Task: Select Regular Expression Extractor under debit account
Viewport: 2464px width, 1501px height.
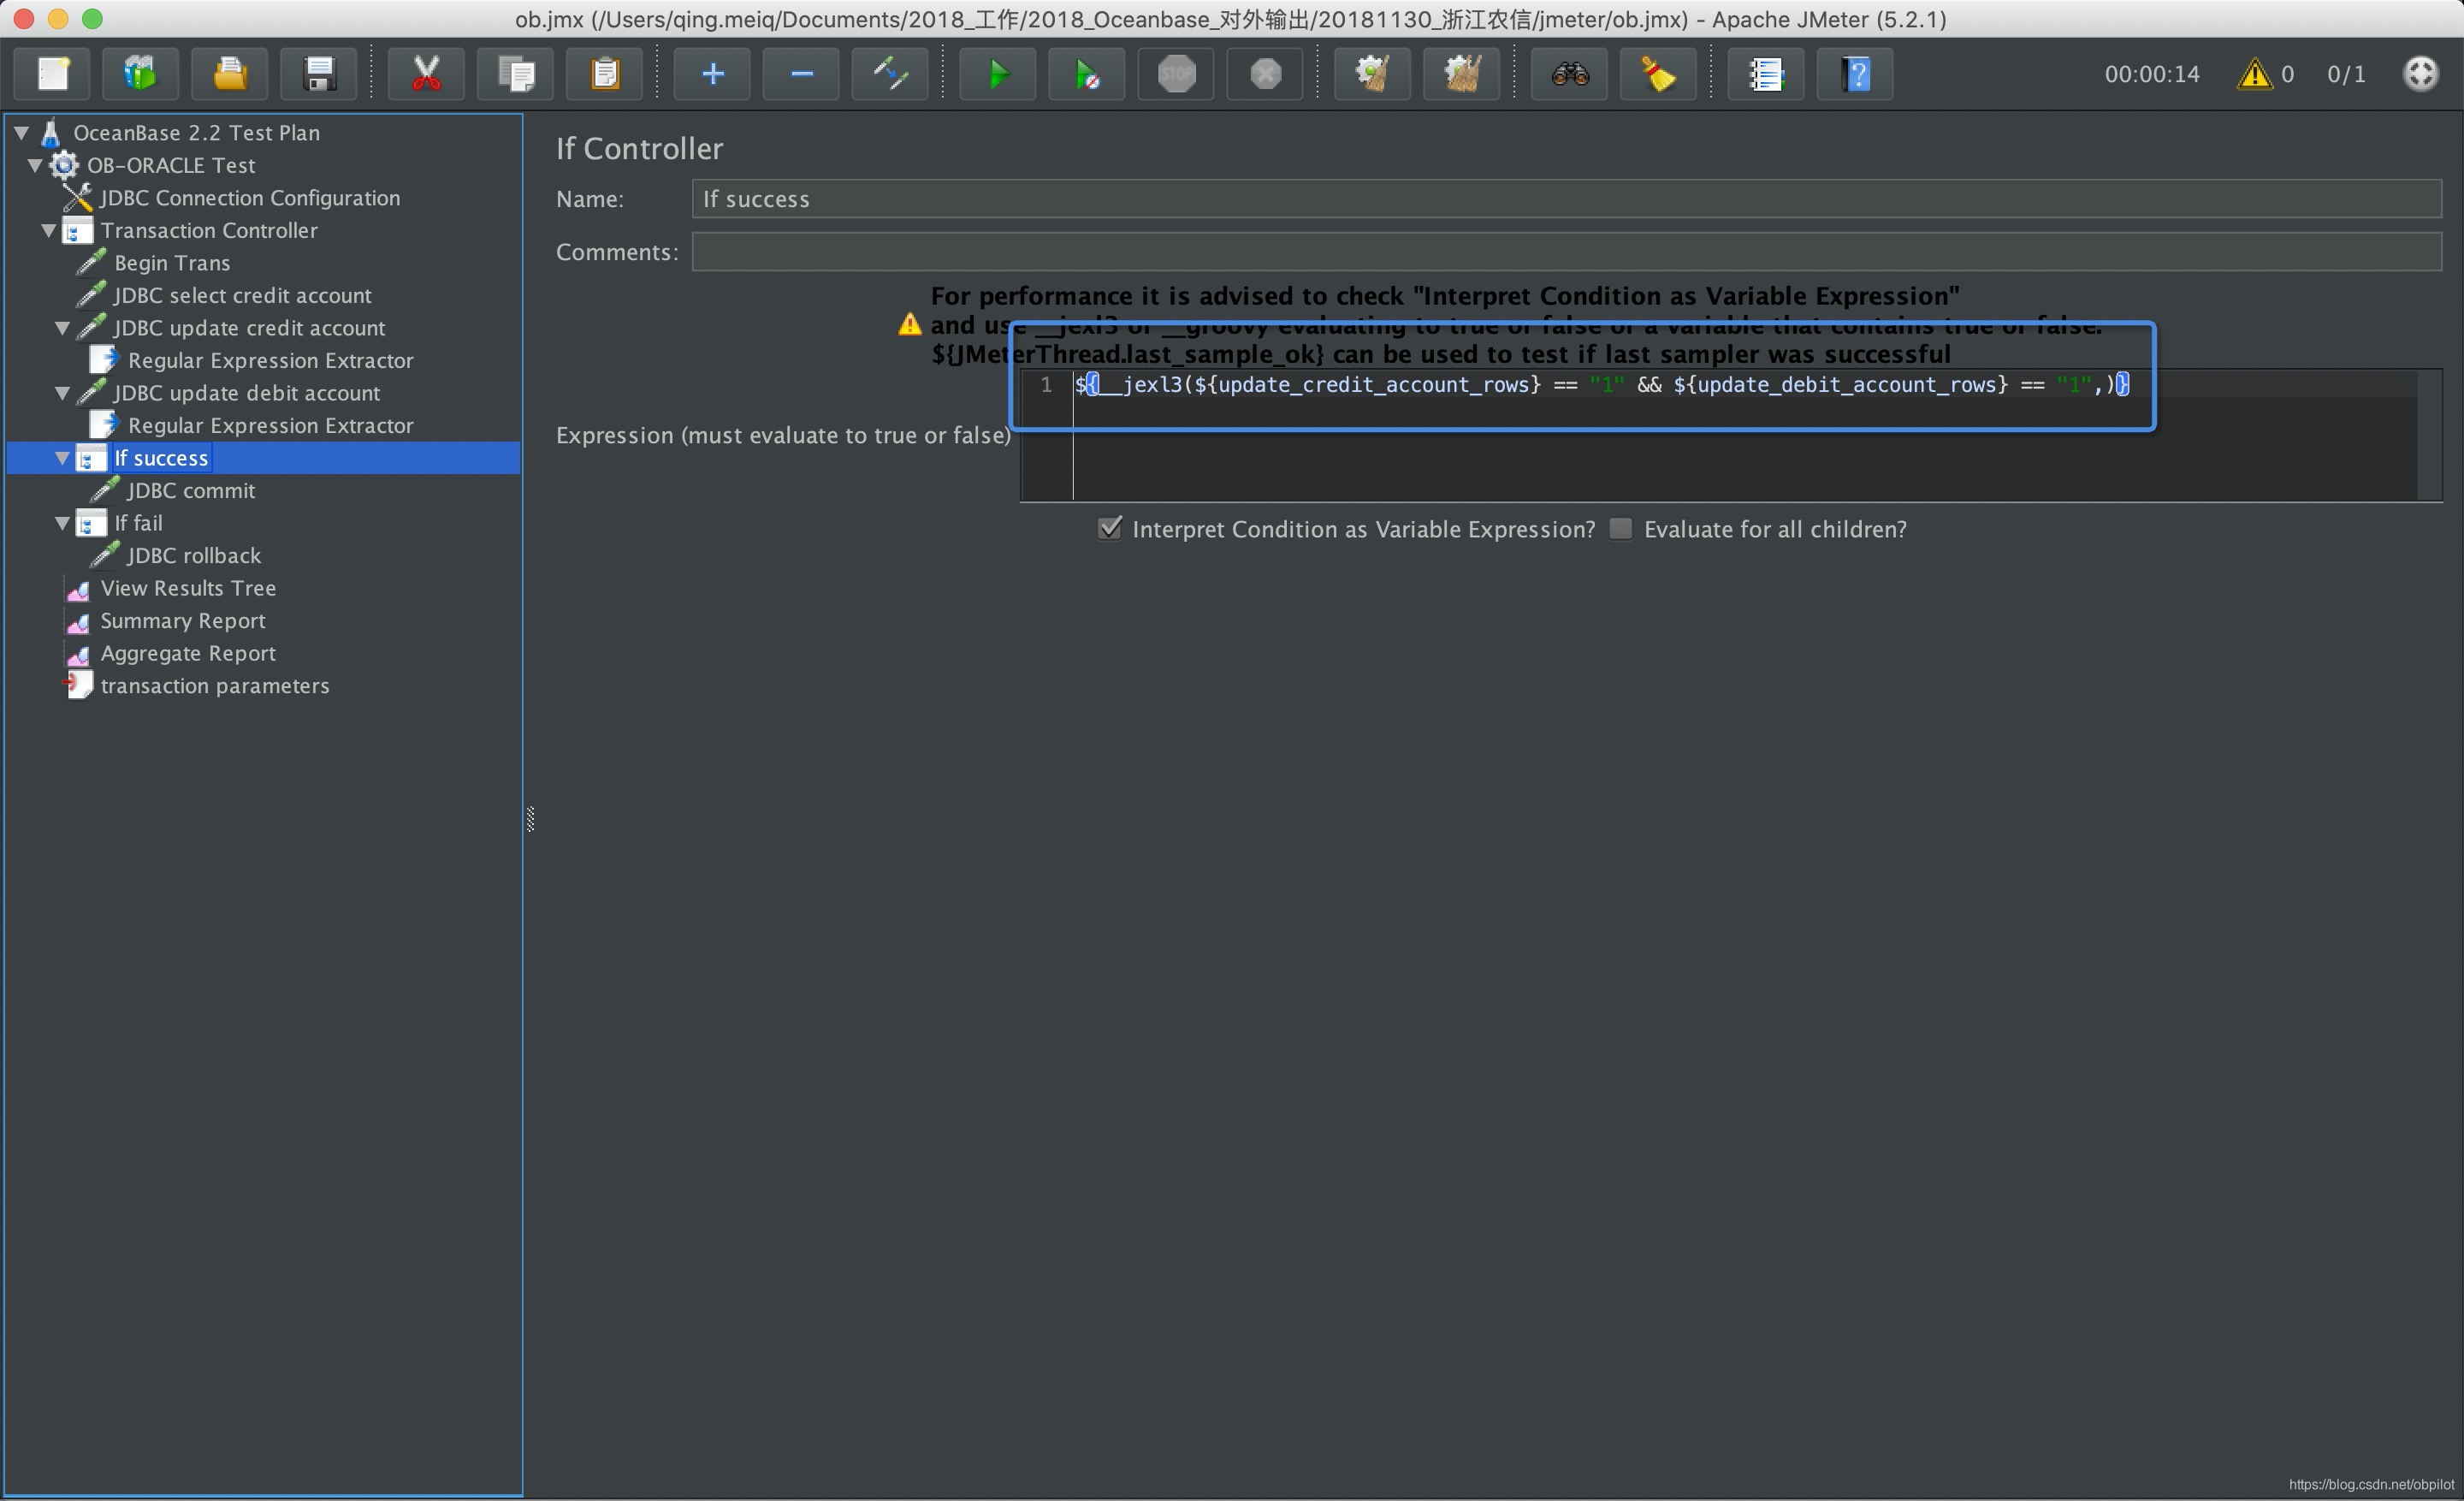Action: click(271, 426)
